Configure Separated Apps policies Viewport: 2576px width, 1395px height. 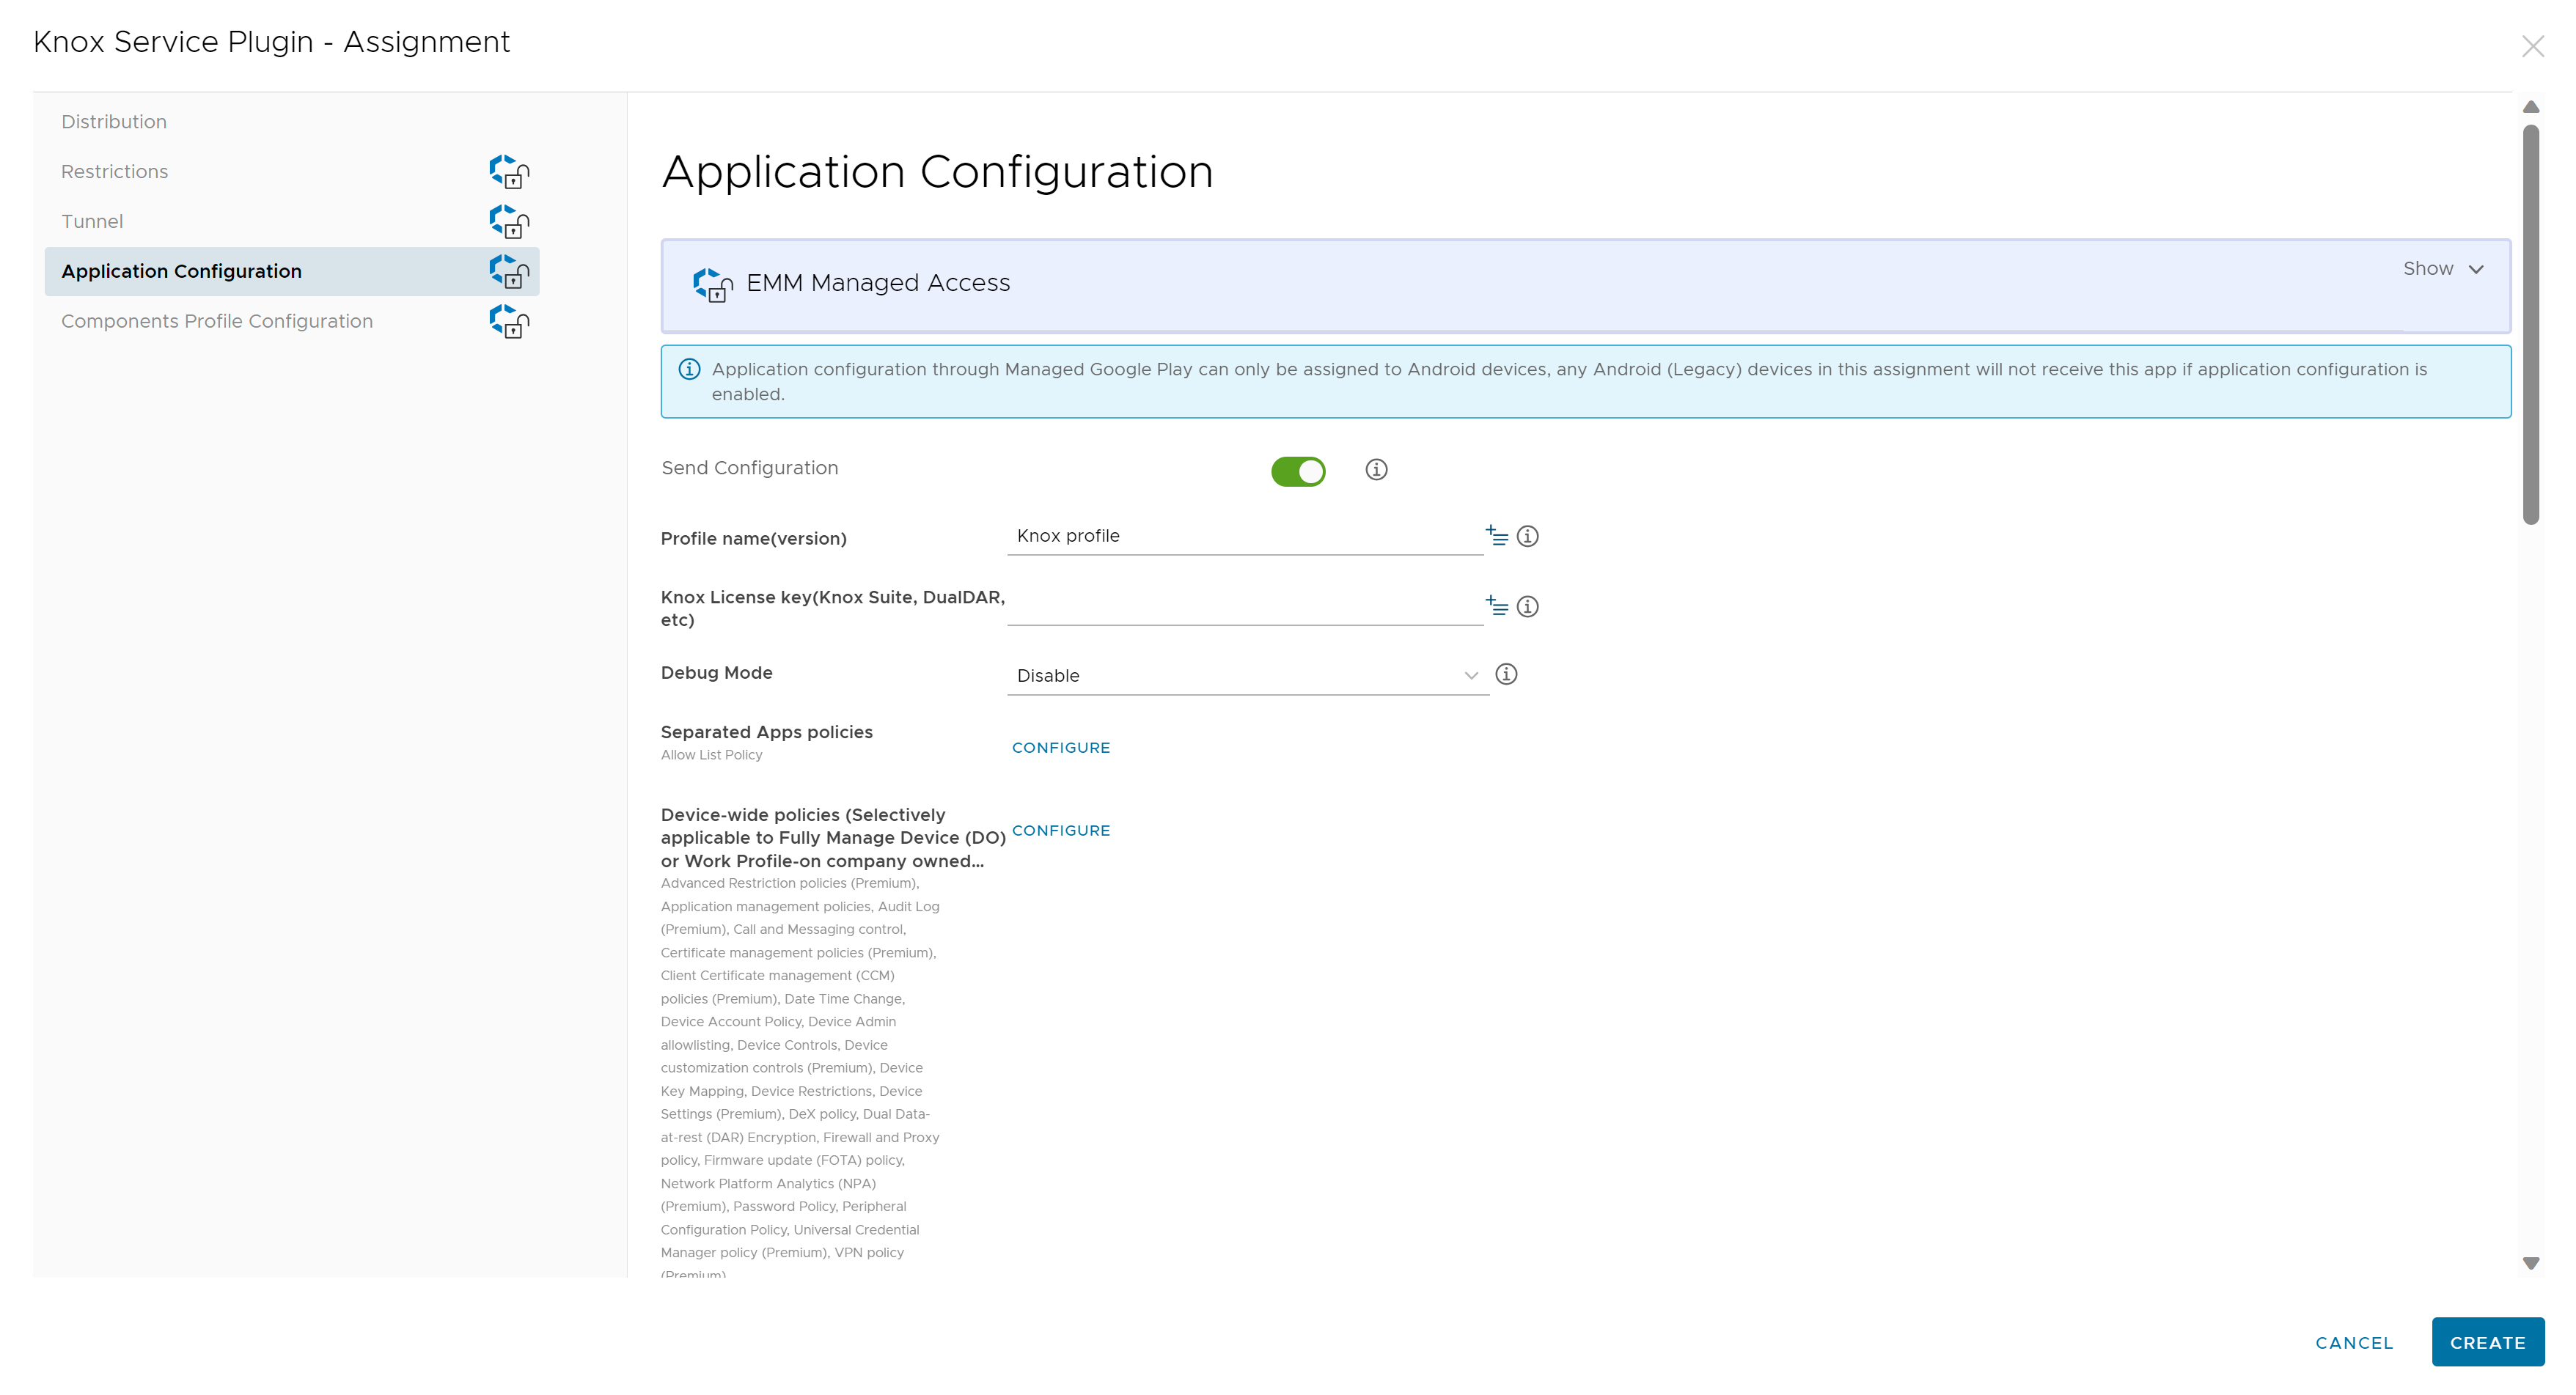click(1060, 748)
